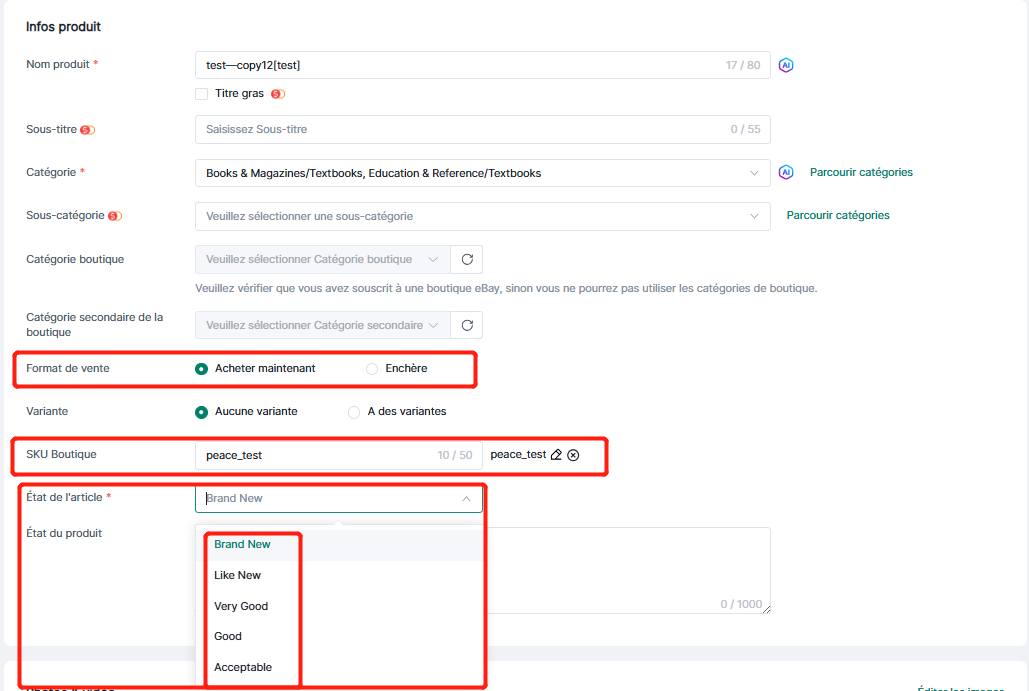This screenshot has height=691, width=1029.
Task: Expand the Sous-catégorie dropdown
Action: pyautogui.click(x=482, y=216)
